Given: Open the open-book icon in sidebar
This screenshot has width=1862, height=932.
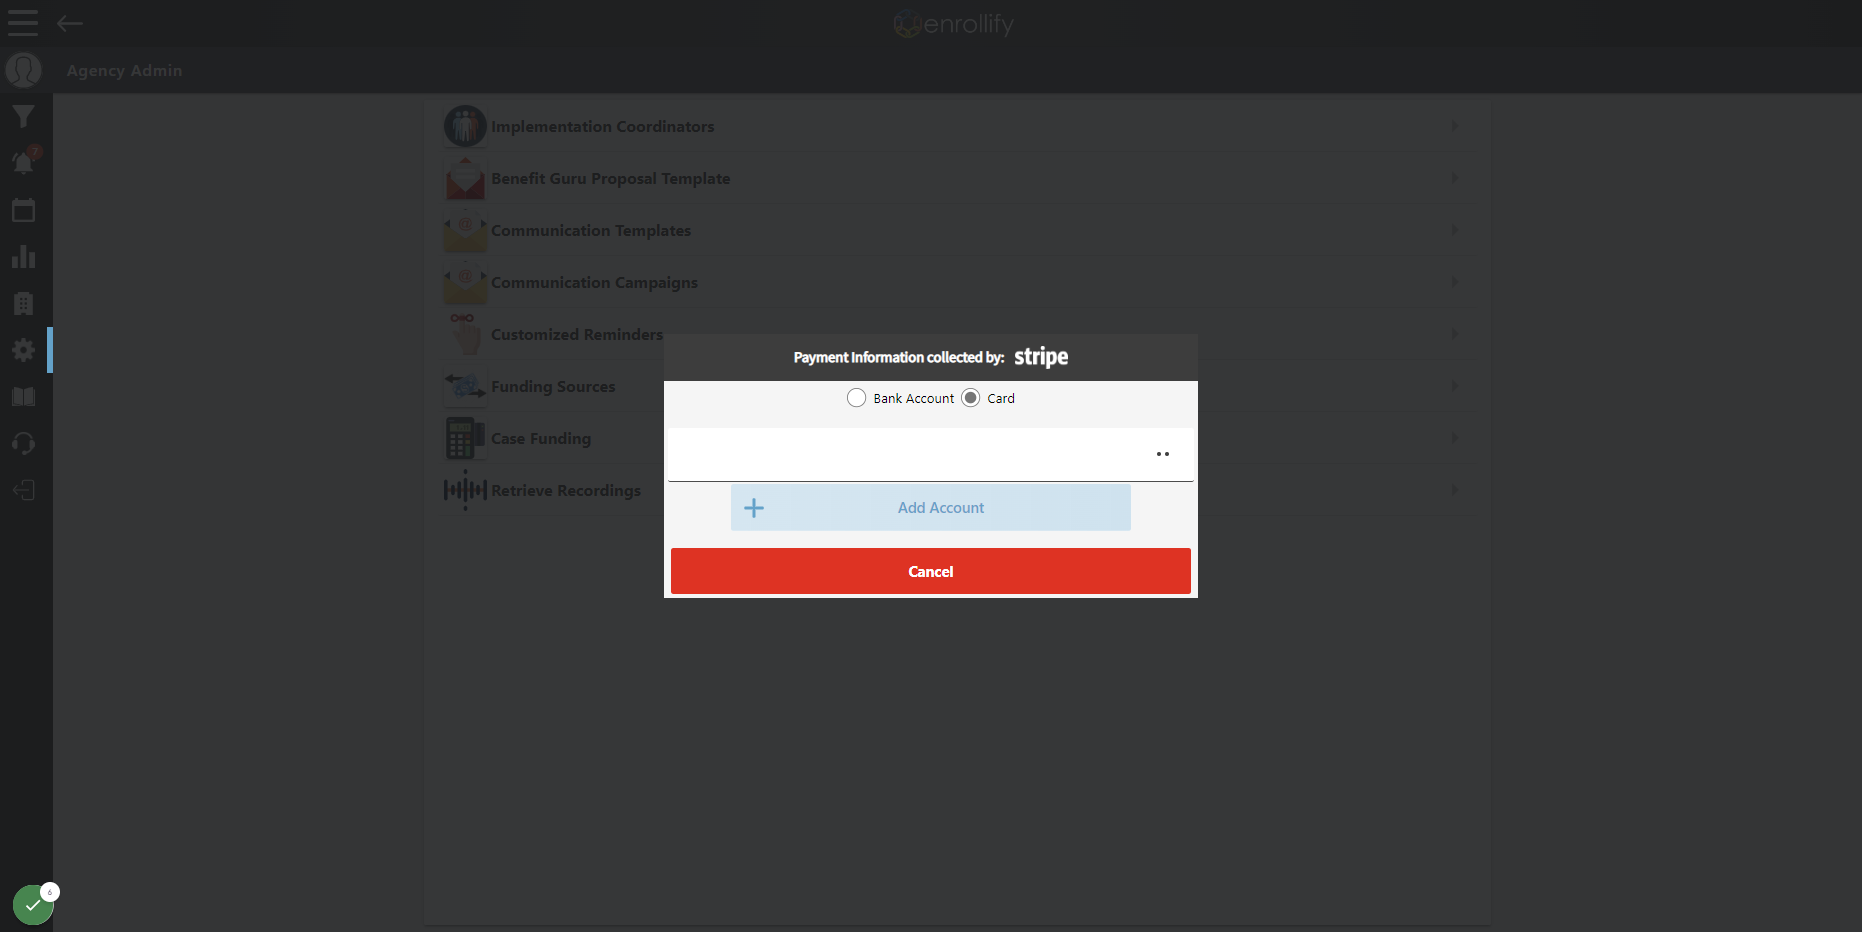Looking at the screenshot, I should tap(23, 397).
